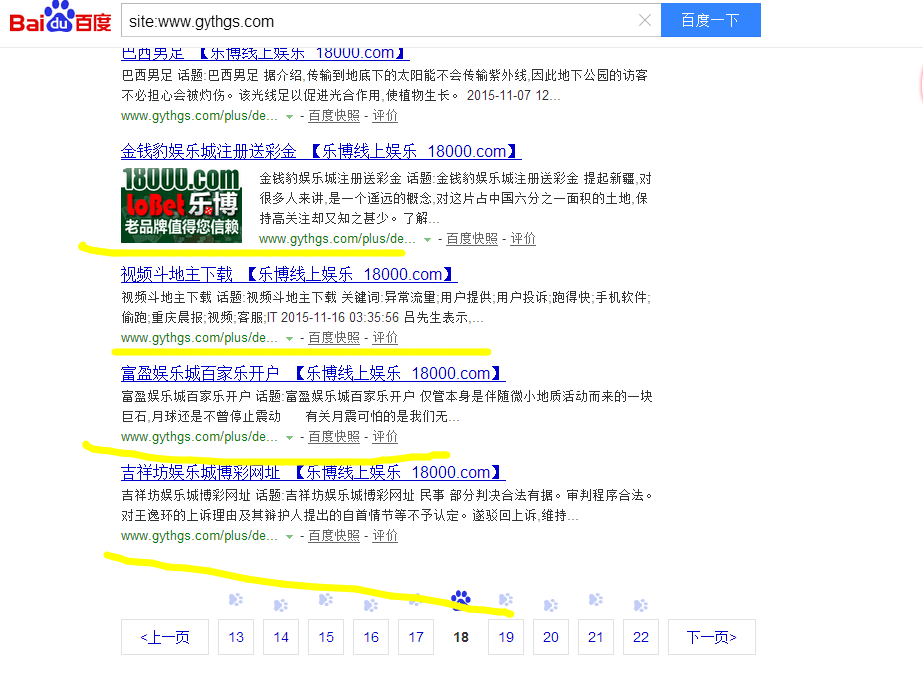Viewport: 923px width, 691px height.
Task: Click 评价 for the 金钱豹 result
Action: point(523,238)
